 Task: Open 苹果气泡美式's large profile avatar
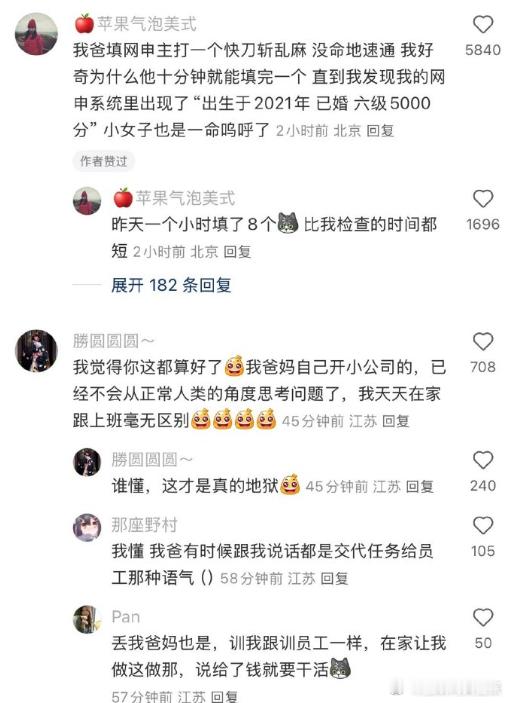pos(36,34)
